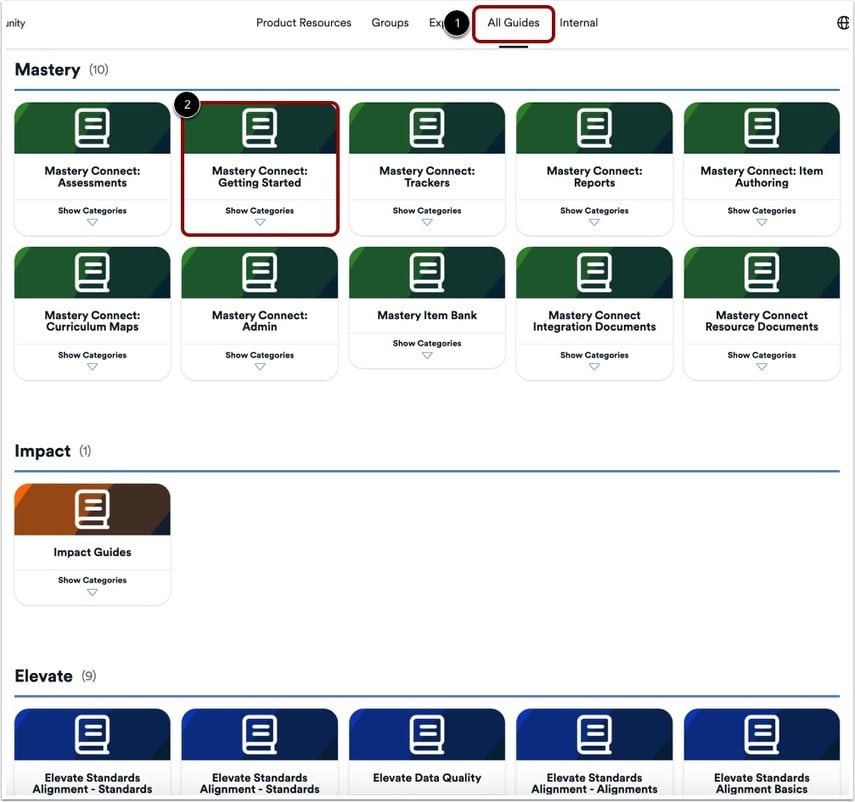Click the book icon on Mastery Connect: Getting Started

[260, 128]
